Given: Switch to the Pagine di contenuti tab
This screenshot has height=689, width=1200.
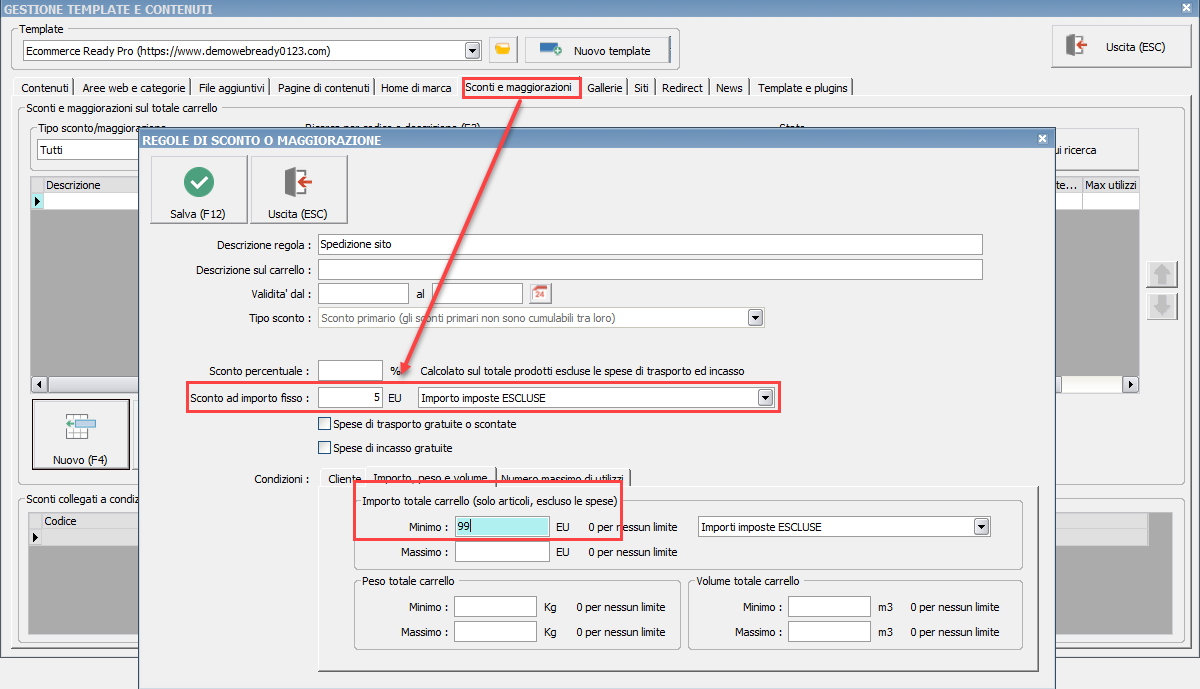Looking at the screenshot, I should pyautogui.click(x=323, y=88).
